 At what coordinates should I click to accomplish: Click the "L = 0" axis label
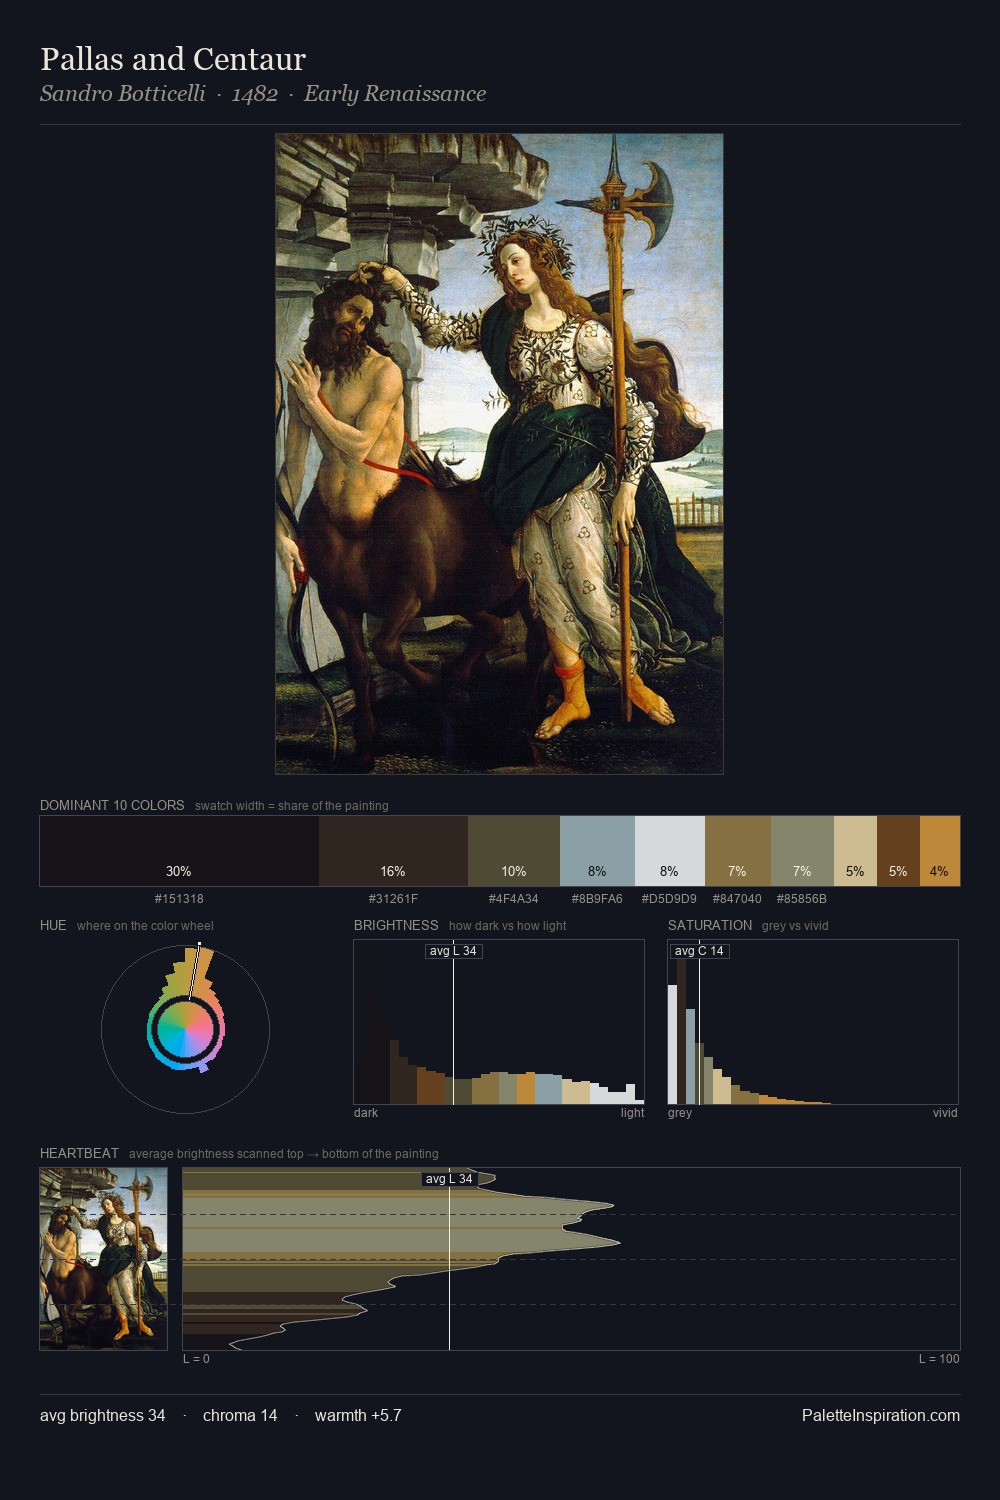(196, 1359)
